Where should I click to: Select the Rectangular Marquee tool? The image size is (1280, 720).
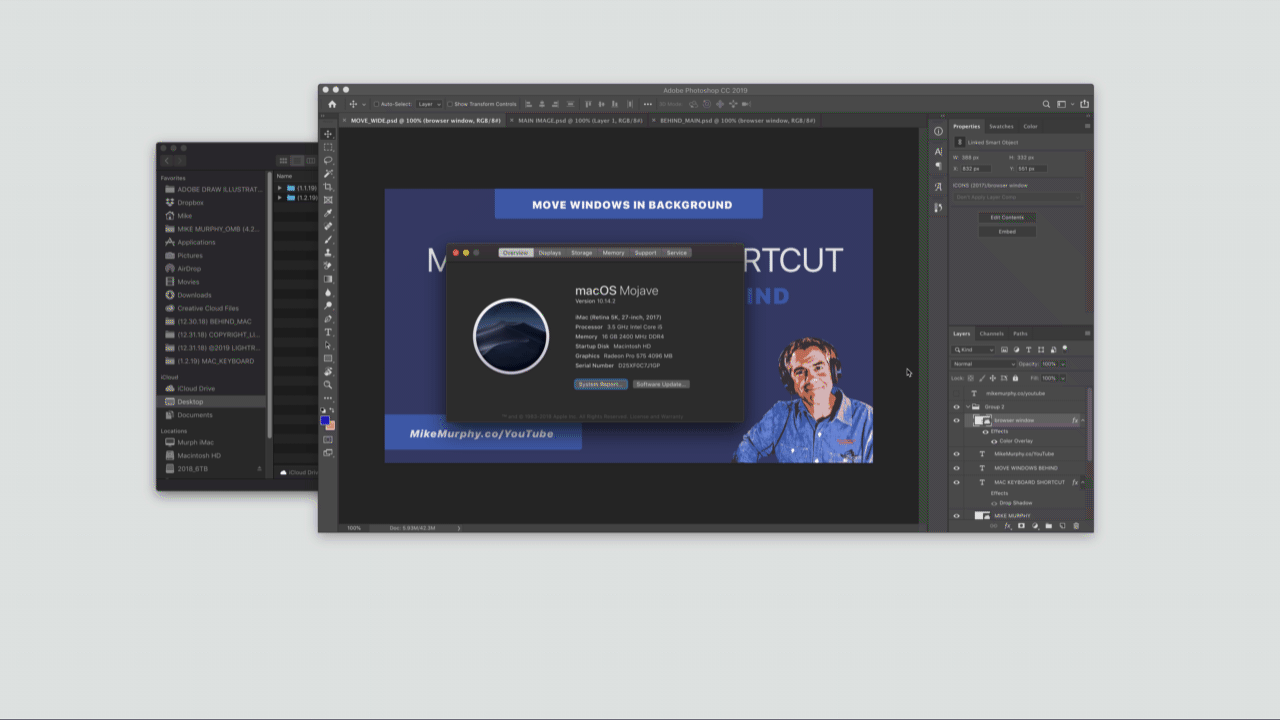(328, 147)
